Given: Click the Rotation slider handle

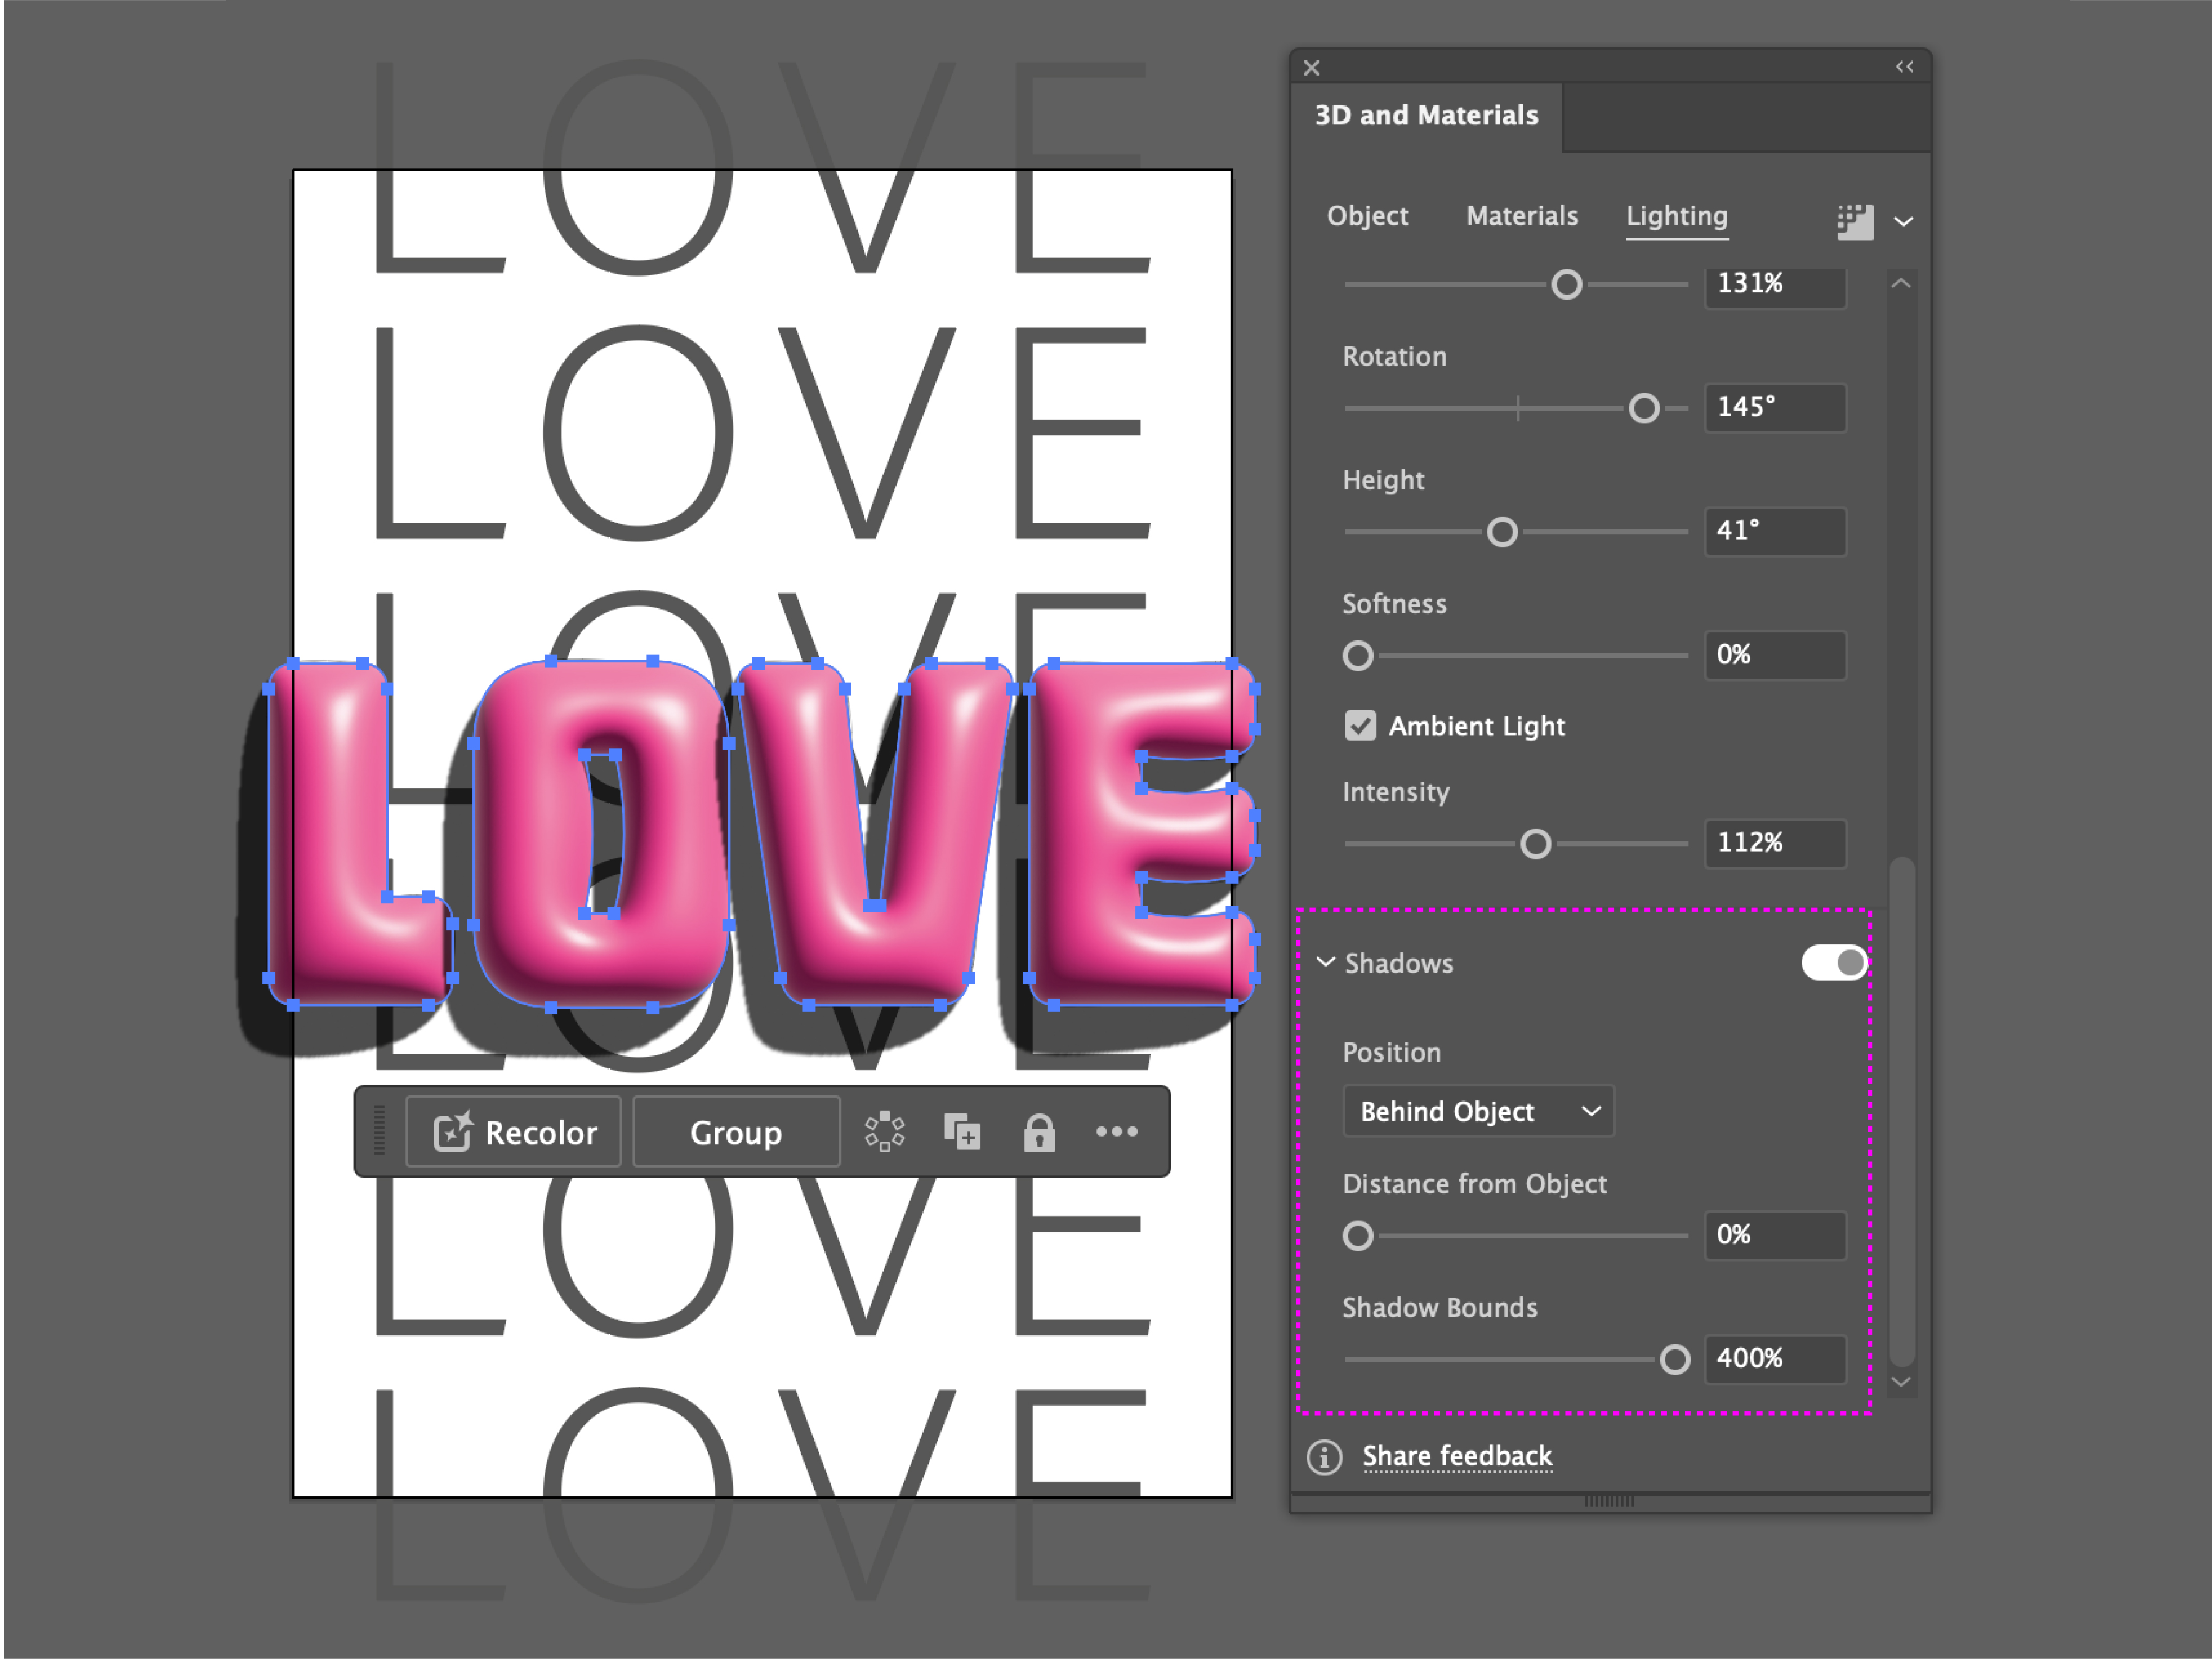Looking at the screenshot, I should tap(1643, 408).
